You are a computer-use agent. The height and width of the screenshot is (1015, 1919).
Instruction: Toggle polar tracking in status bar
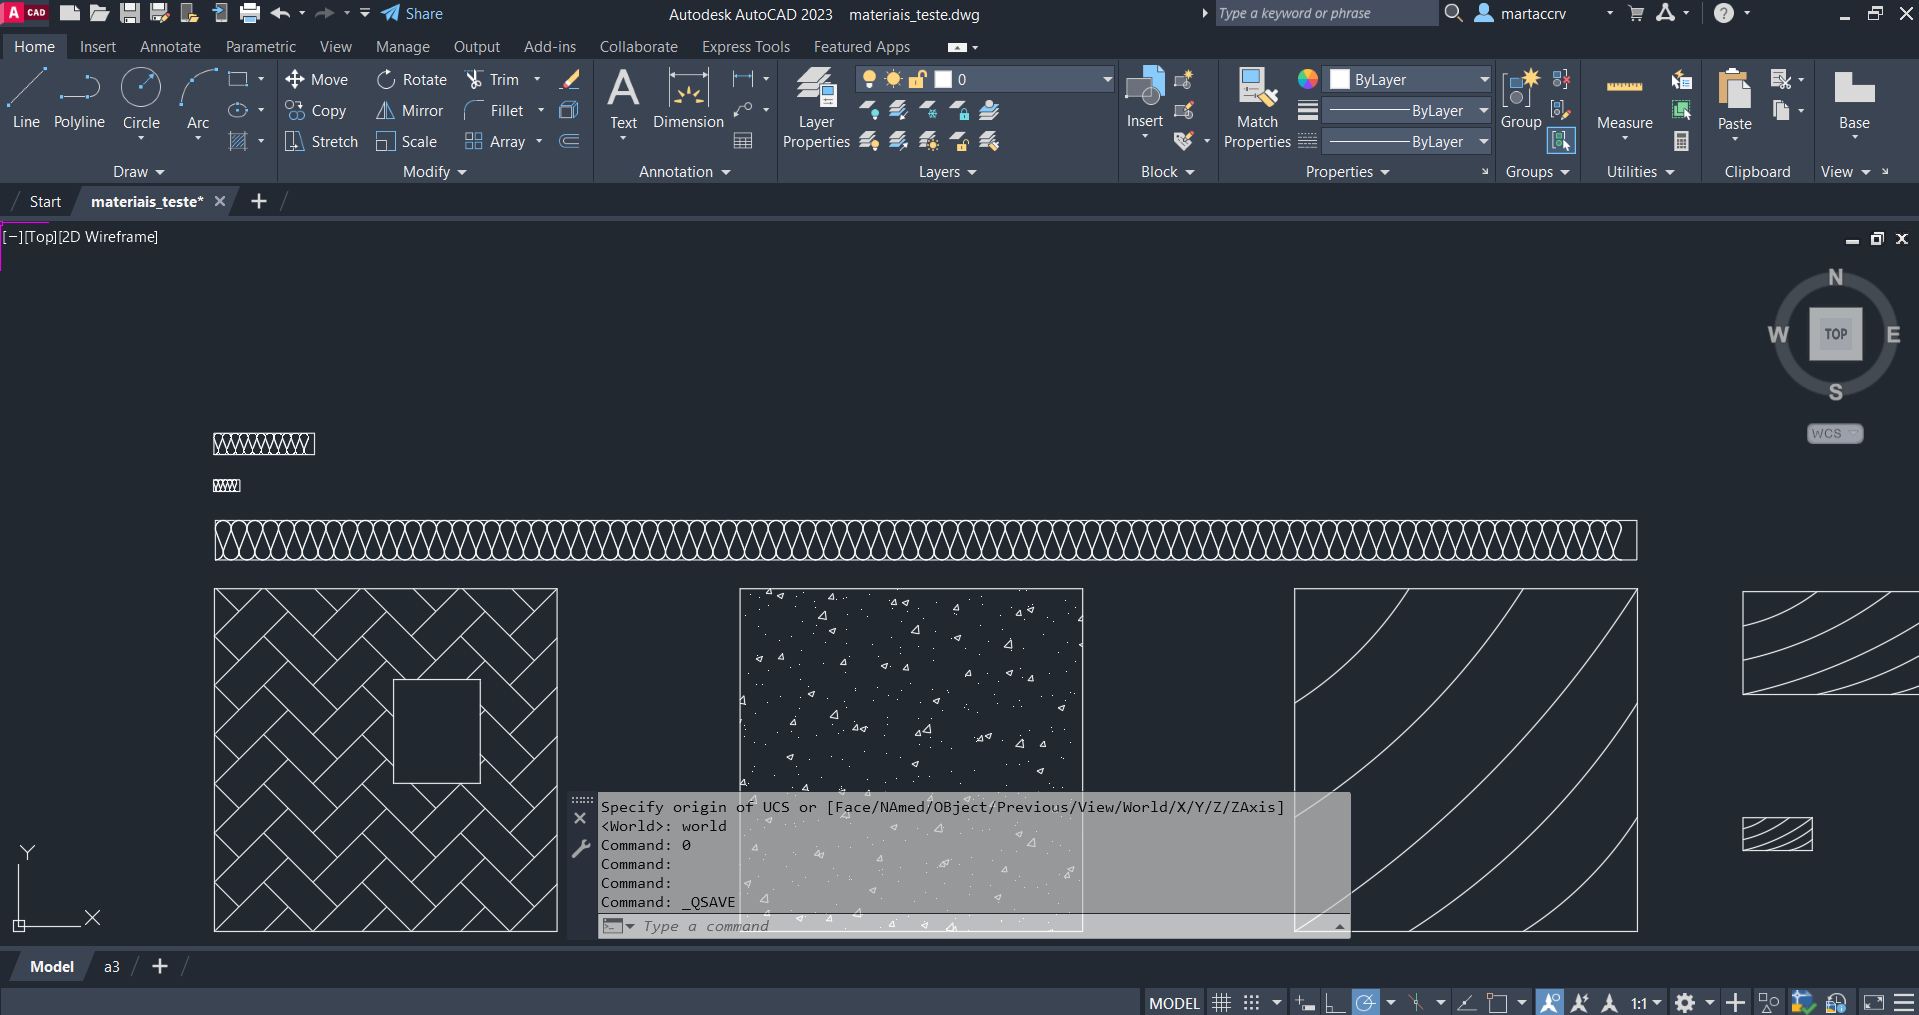(1365, 1003)
